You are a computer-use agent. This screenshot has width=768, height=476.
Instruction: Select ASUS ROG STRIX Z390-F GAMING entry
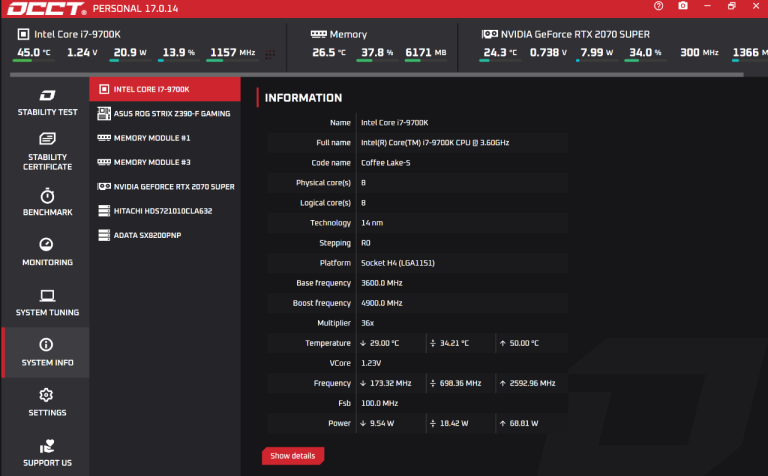tap(165, 114)
